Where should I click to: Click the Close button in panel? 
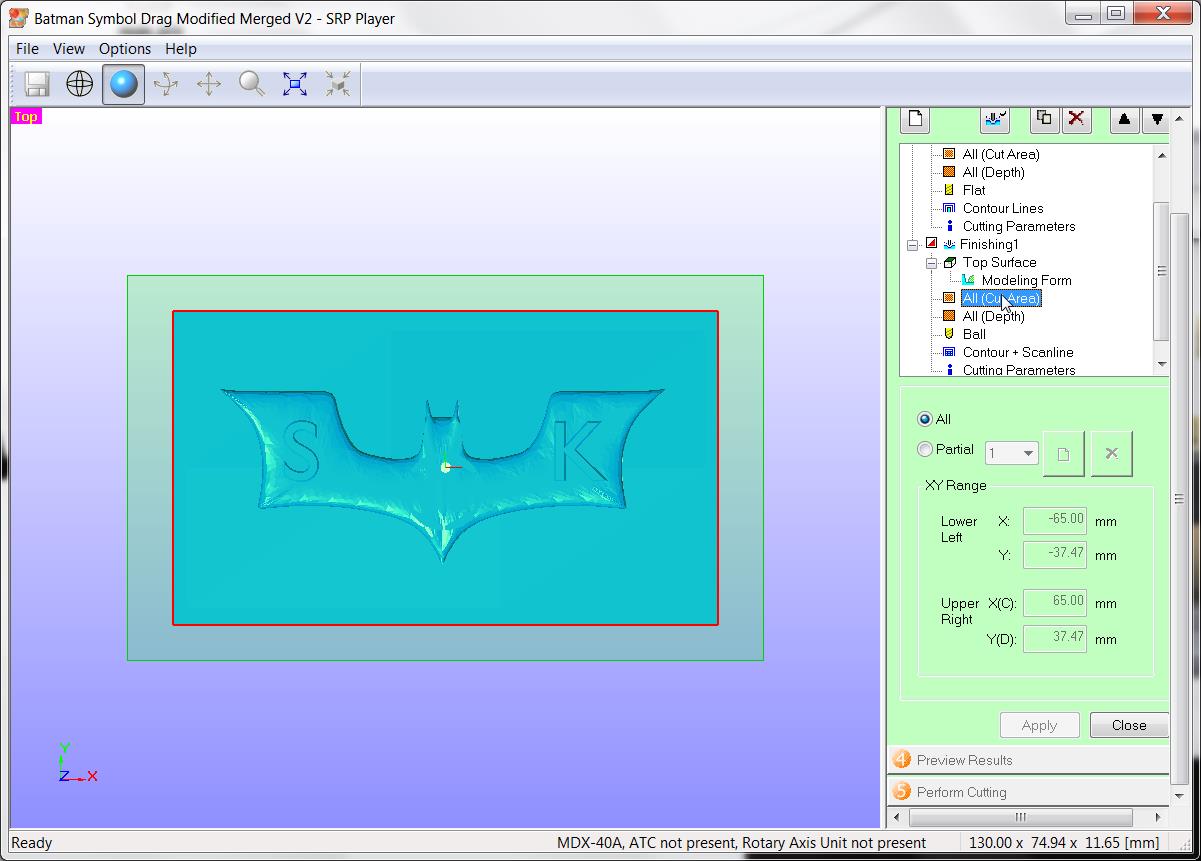(x=1129, y=725)
